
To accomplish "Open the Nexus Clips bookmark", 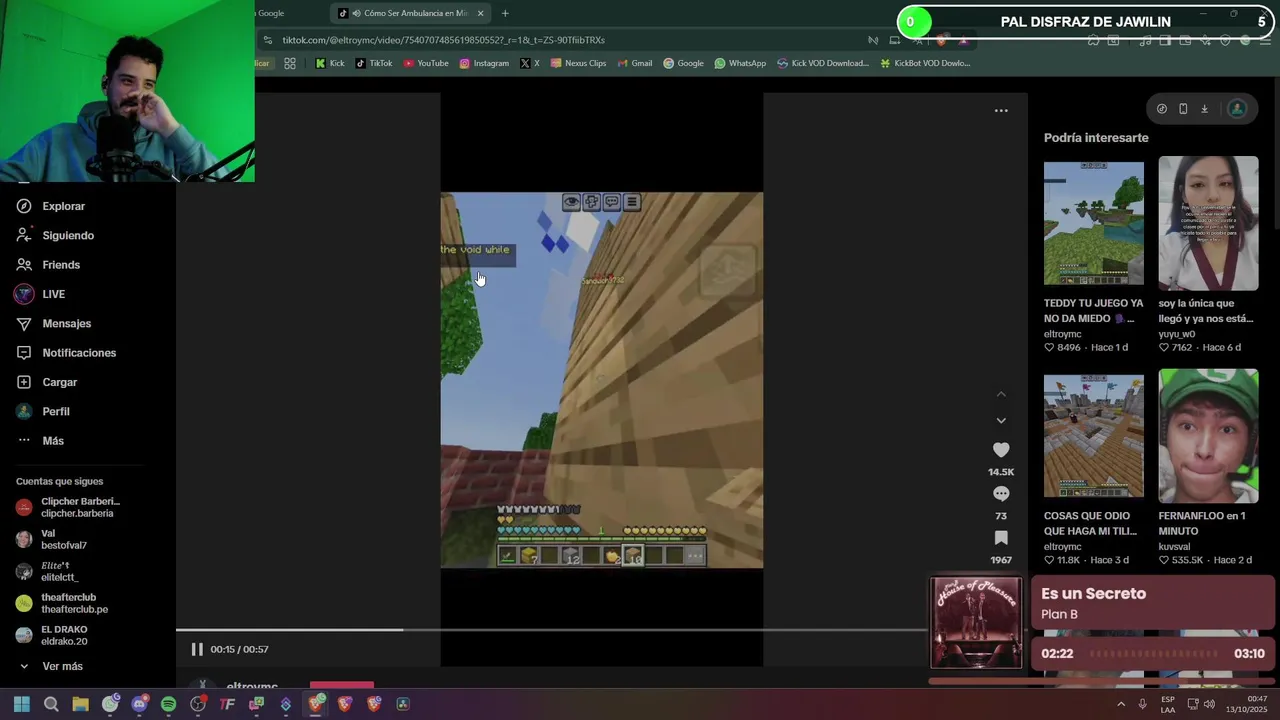I will tap(578, 63).
